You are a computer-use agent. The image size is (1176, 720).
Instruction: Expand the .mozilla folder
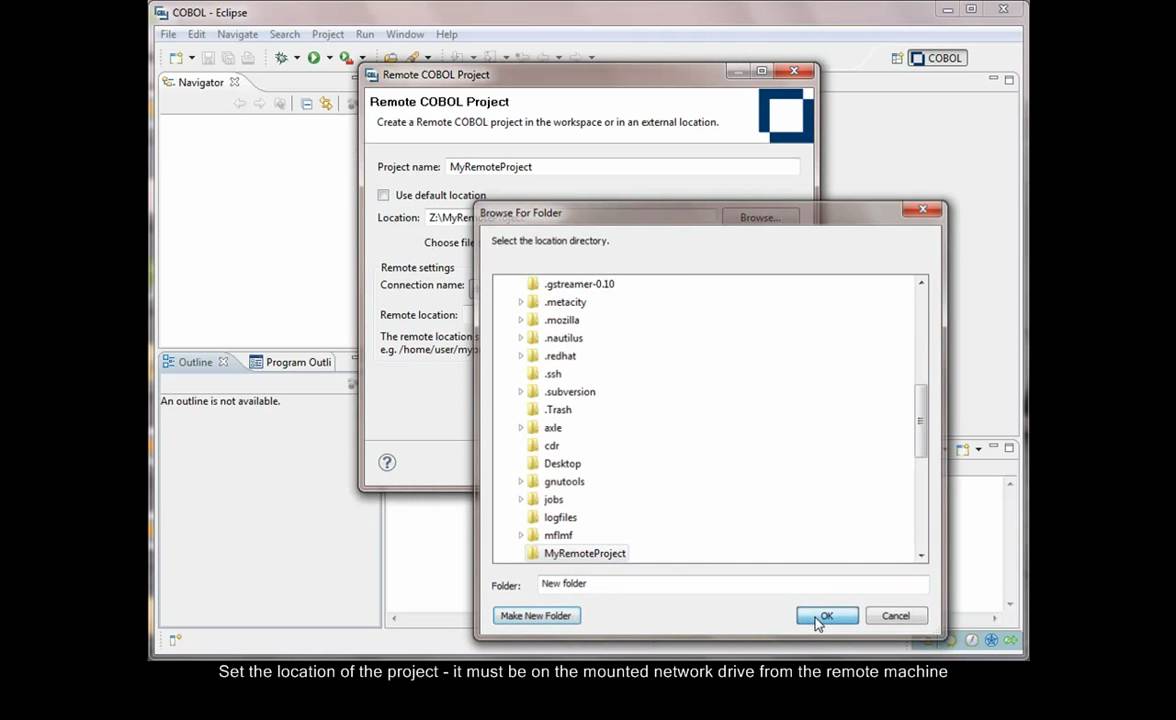[520, 320]
